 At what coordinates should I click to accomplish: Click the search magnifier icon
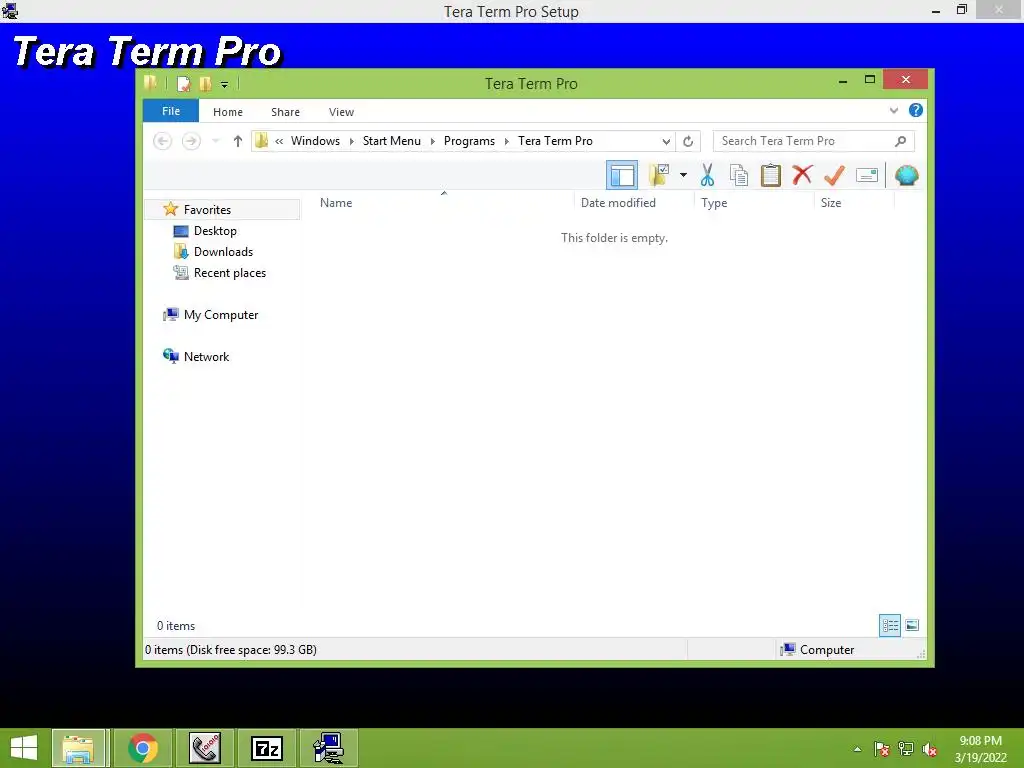coord(901,141)
